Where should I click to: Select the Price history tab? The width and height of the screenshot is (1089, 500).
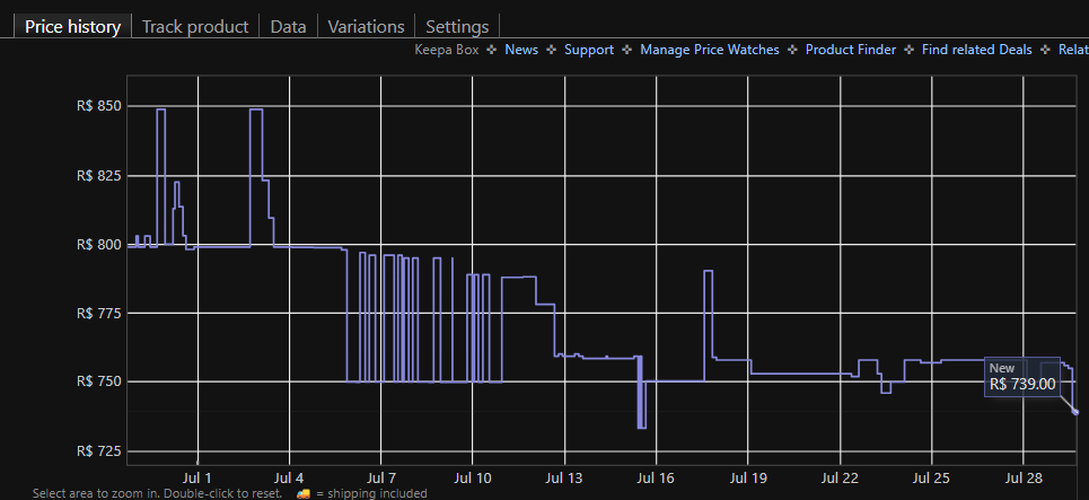tap(72, 26)
